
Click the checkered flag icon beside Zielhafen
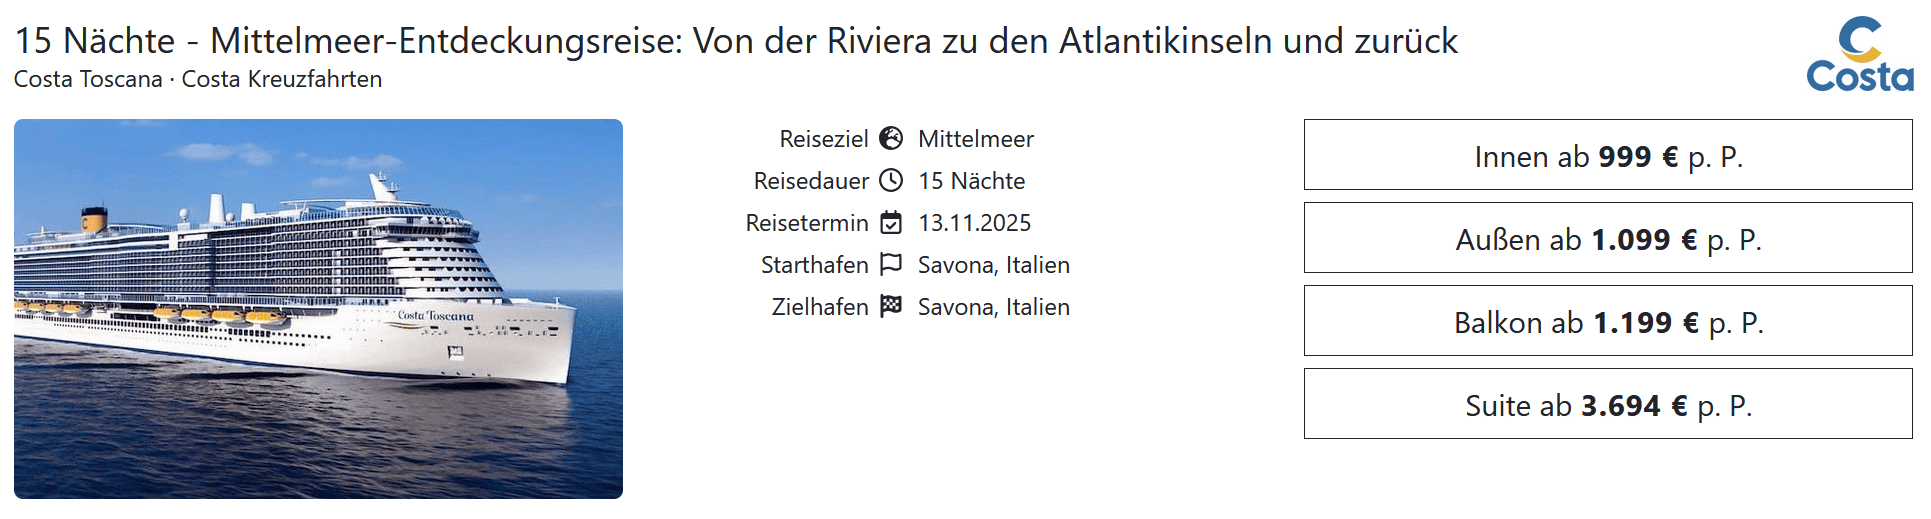[891, 306]
